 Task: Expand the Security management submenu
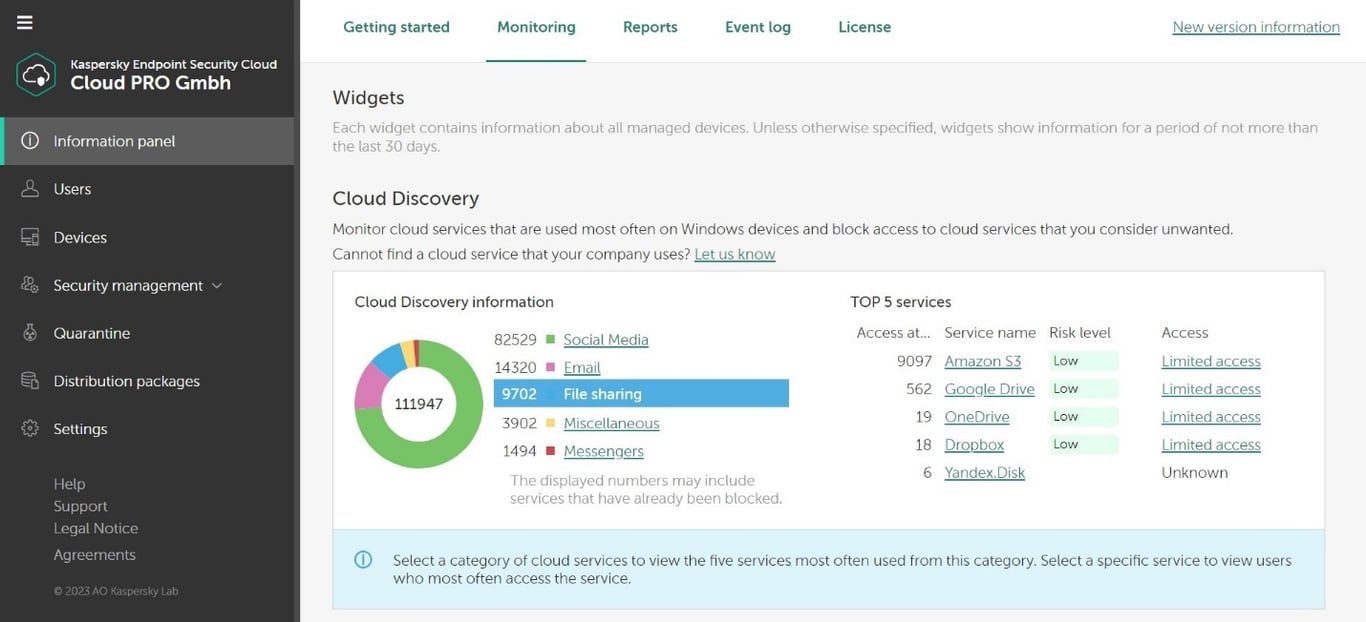click(216, 285)
